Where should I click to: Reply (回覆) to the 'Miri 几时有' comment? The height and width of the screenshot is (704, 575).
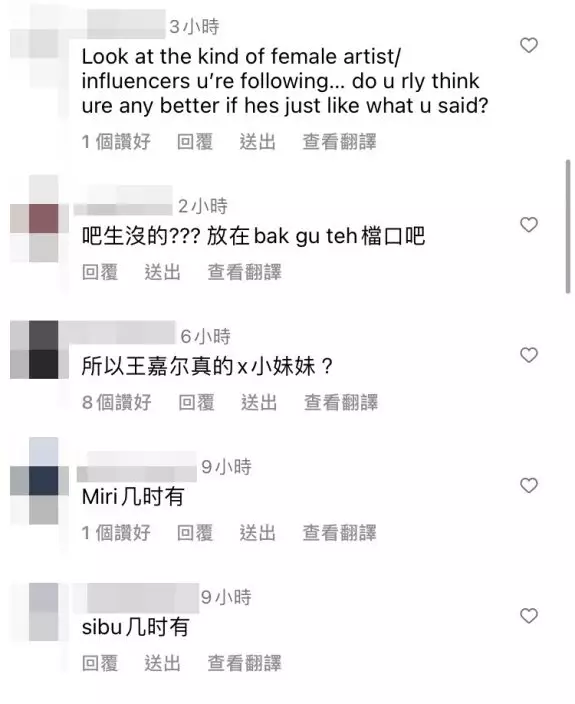pos(194,533)
